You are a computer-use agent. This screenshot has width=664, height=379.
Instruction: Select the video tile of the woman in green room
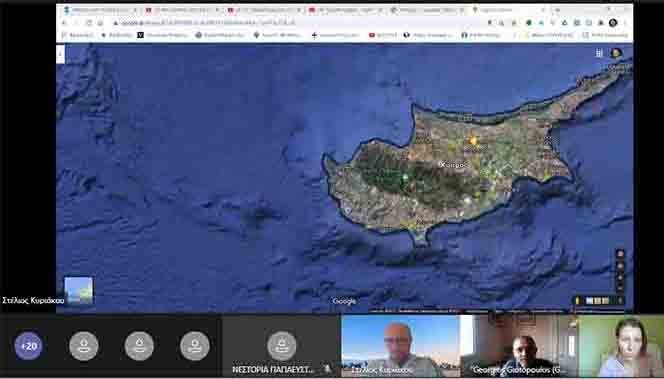click(x=621, y=346)
